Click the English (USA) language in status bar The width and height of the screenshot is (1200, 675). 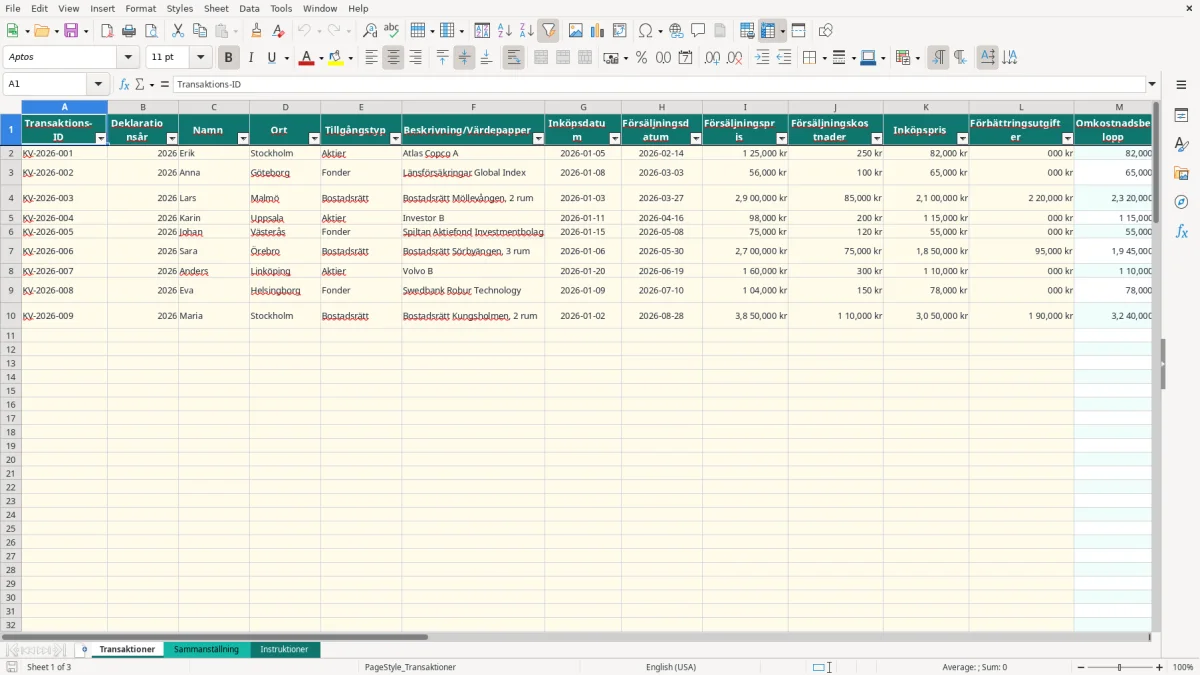671,667
